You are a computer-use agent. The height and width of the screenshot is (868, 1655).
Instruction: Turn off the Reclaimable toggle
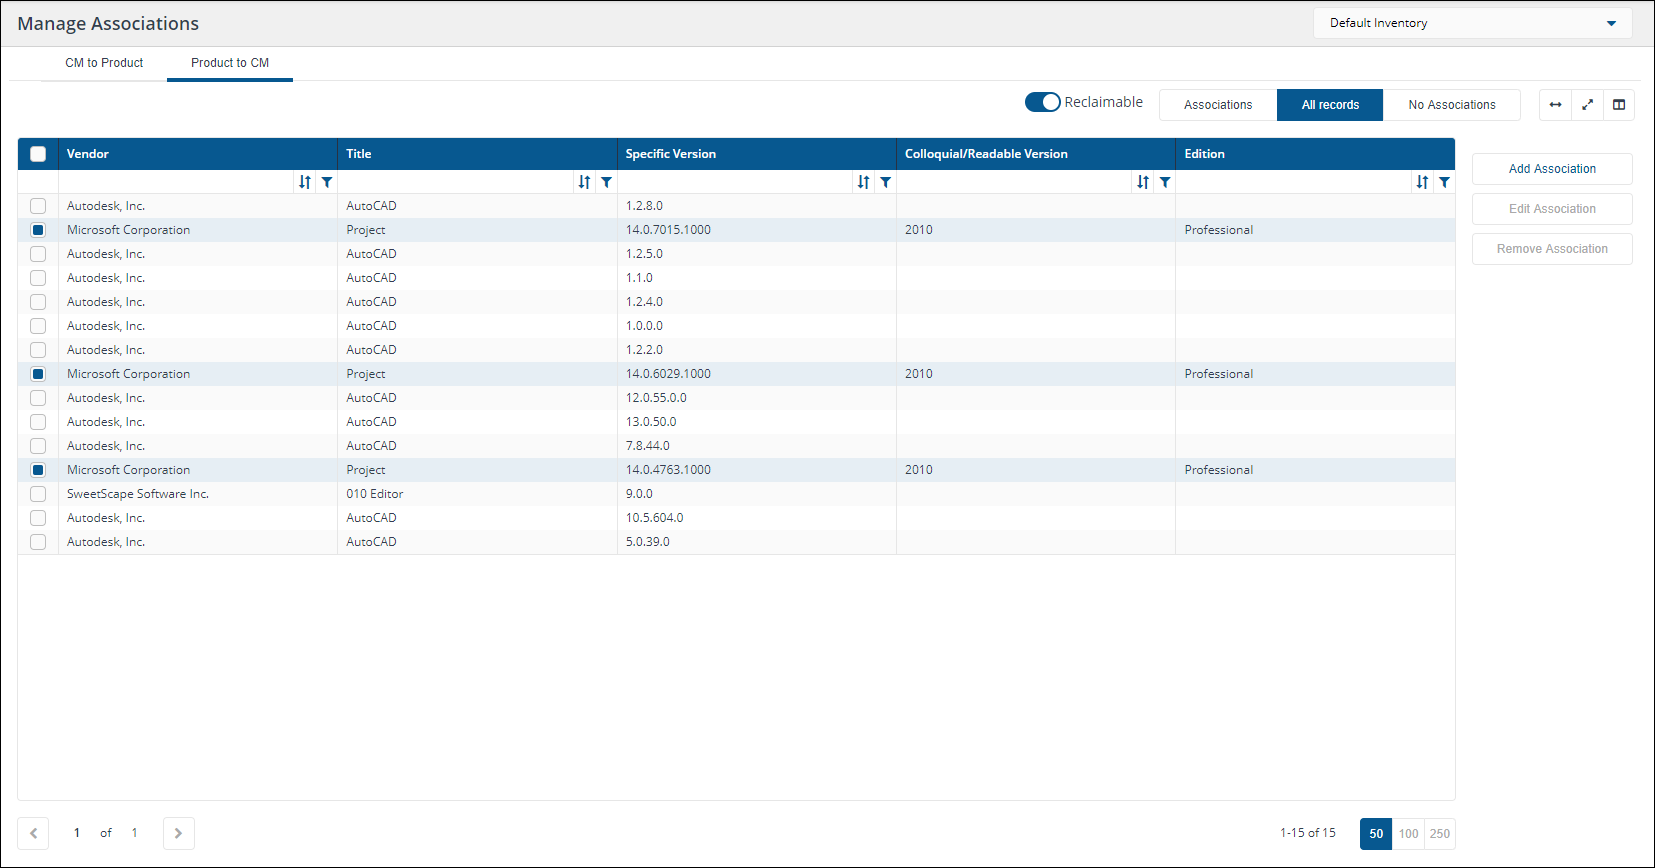(1042, 102)
